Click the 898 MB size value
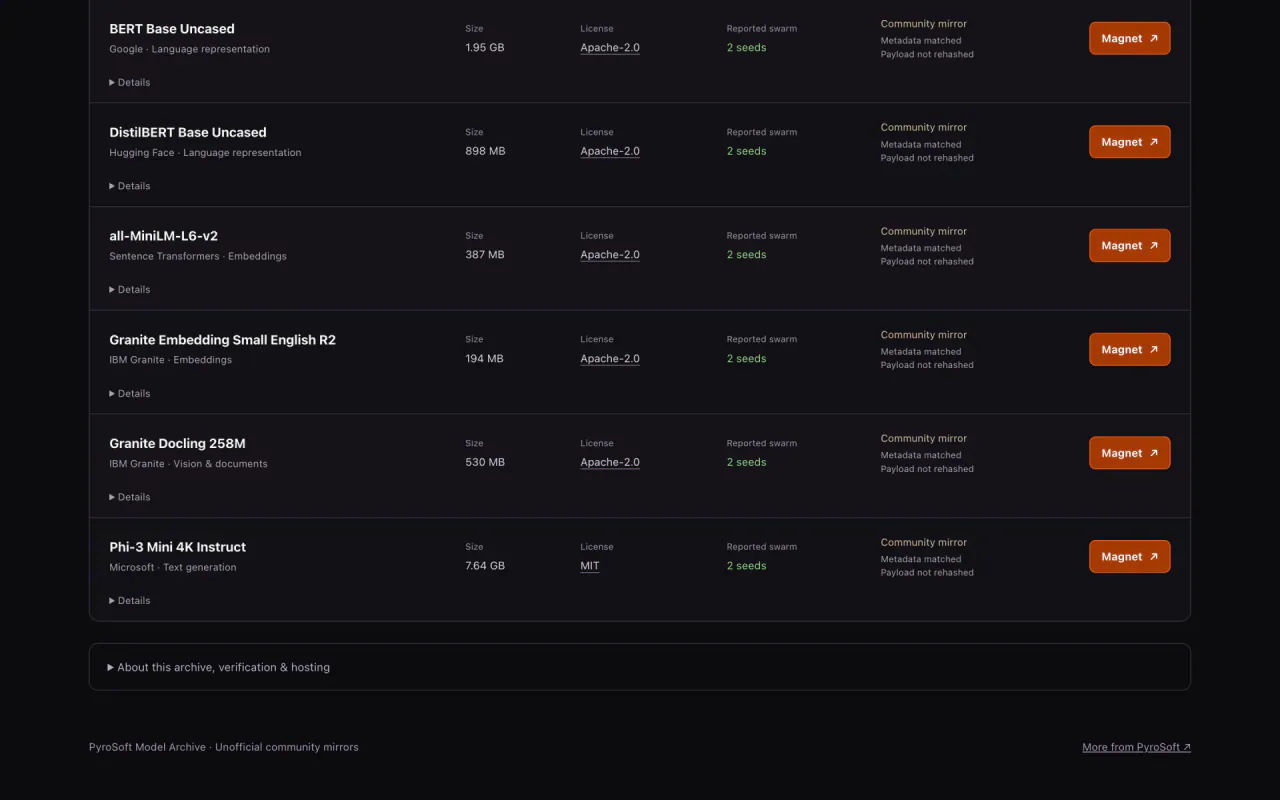 485,151
